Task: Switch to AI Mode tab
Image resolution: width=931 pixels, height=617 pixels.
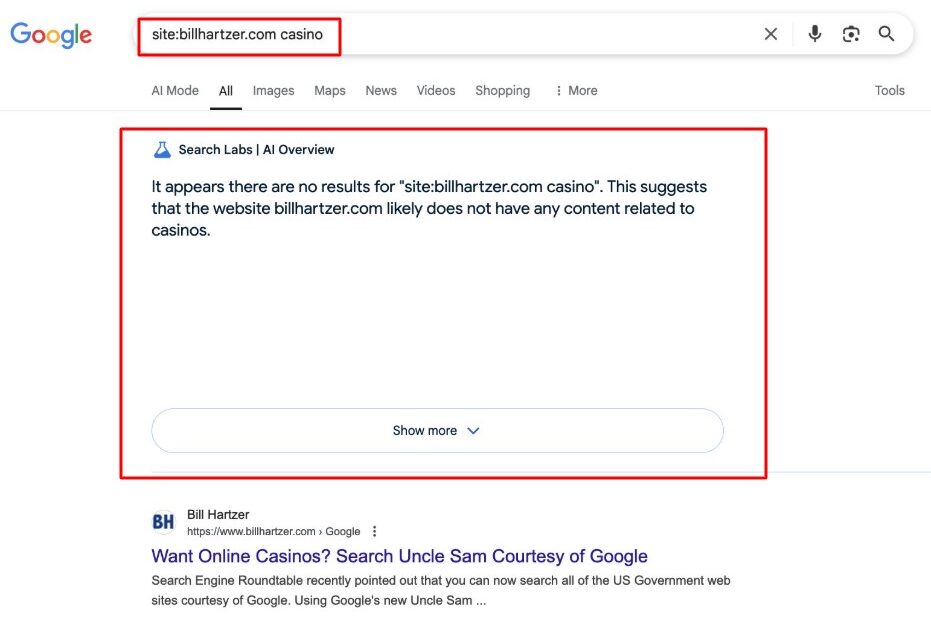Action: coord(175,90)
